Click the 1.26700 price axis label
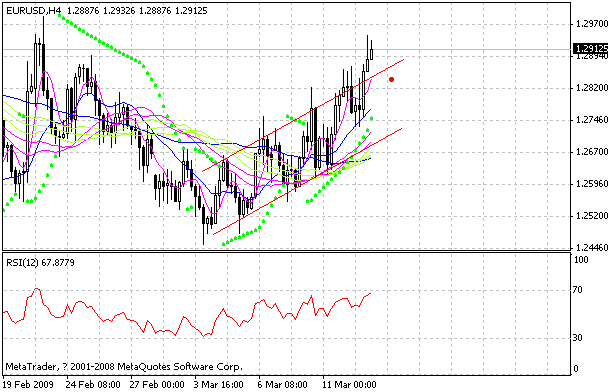Image resolution: width=608 pixels, height=392 pixels. tap(592, 152)
